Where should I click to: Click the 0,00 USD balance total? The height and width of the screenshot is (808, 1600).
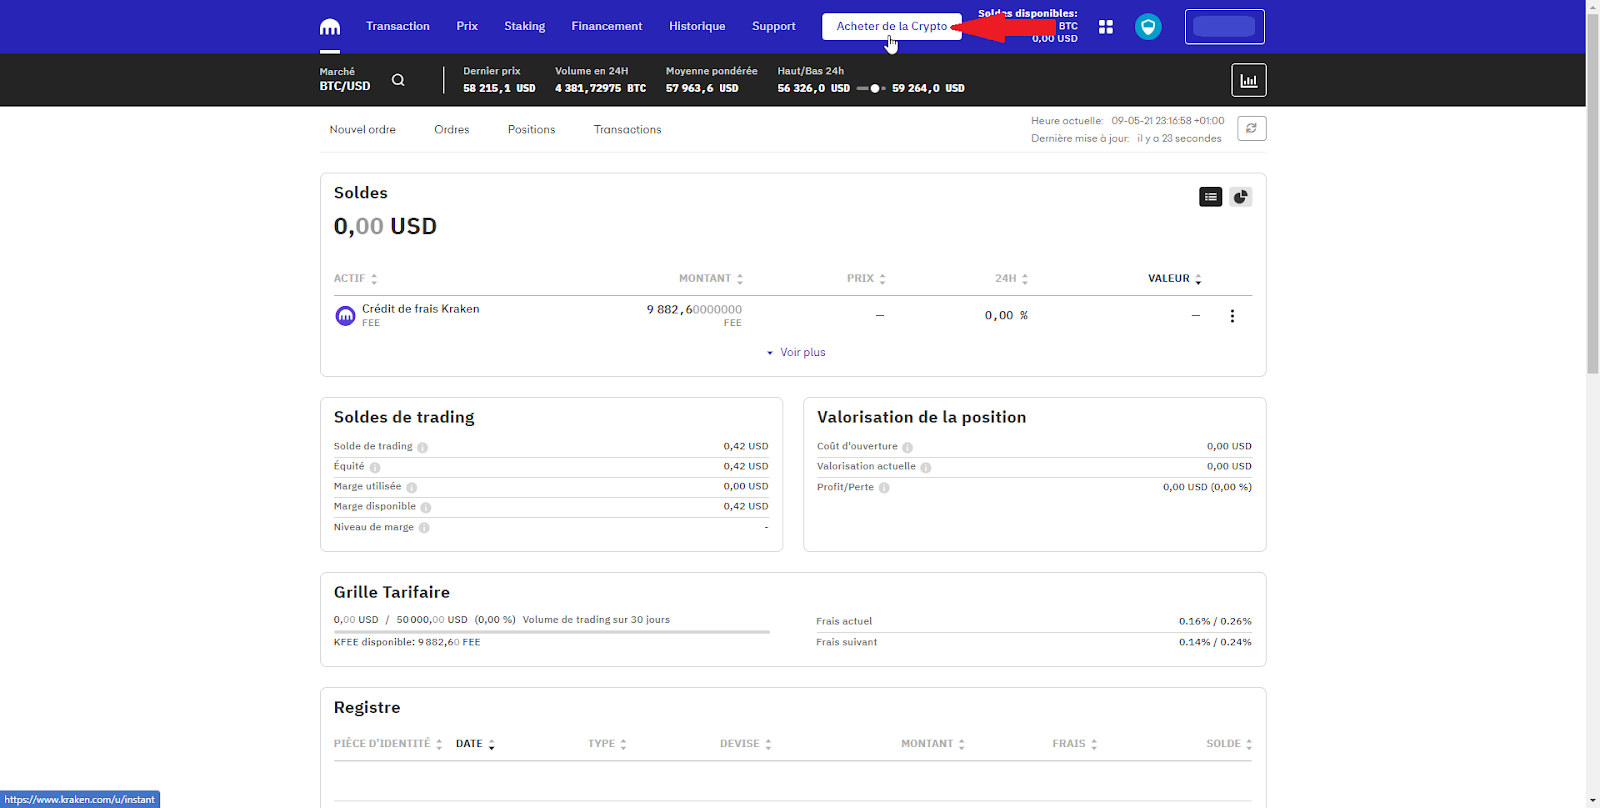click(x=385, y=226)
